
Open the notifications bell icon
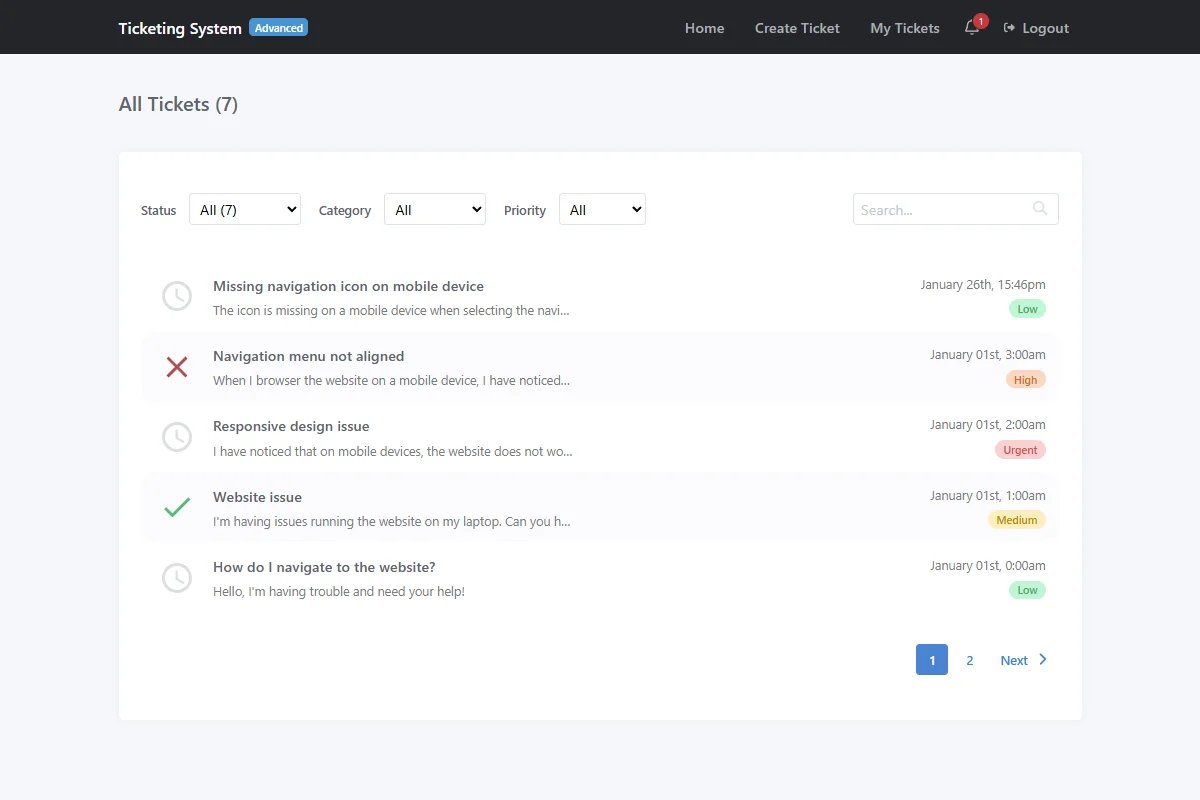coord(971,28)
